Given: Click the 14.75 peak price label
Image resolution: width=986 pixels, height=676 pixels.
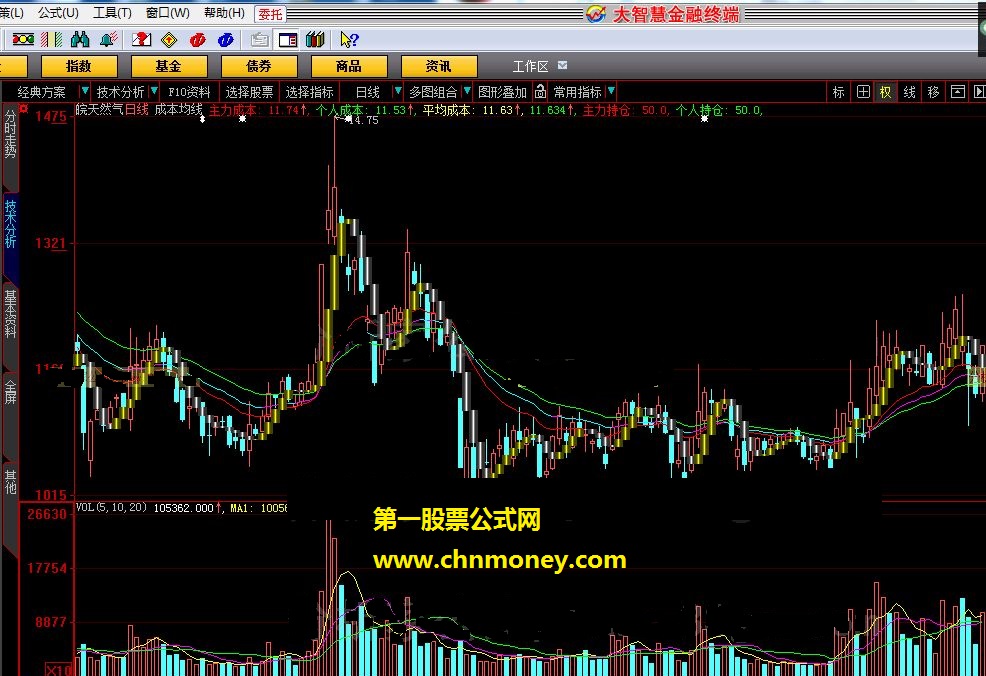Looking at the screenshot, I should pyautogui.click(x=363, y=120).
